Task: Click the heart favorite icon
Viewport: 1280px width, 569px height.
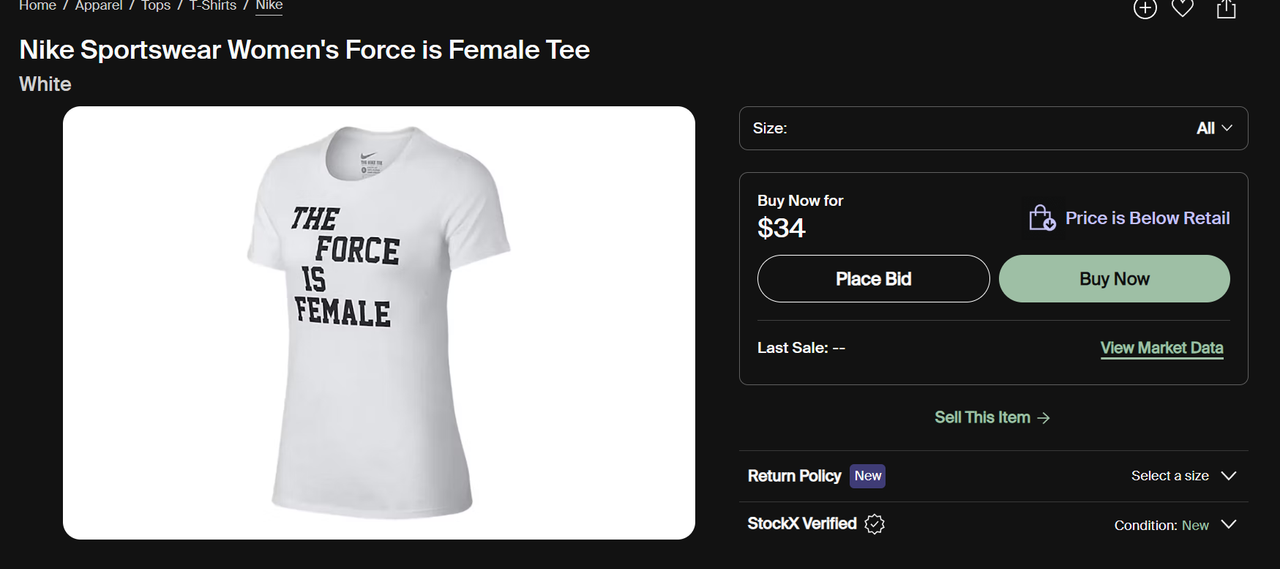Action: tap(1183, 8)
